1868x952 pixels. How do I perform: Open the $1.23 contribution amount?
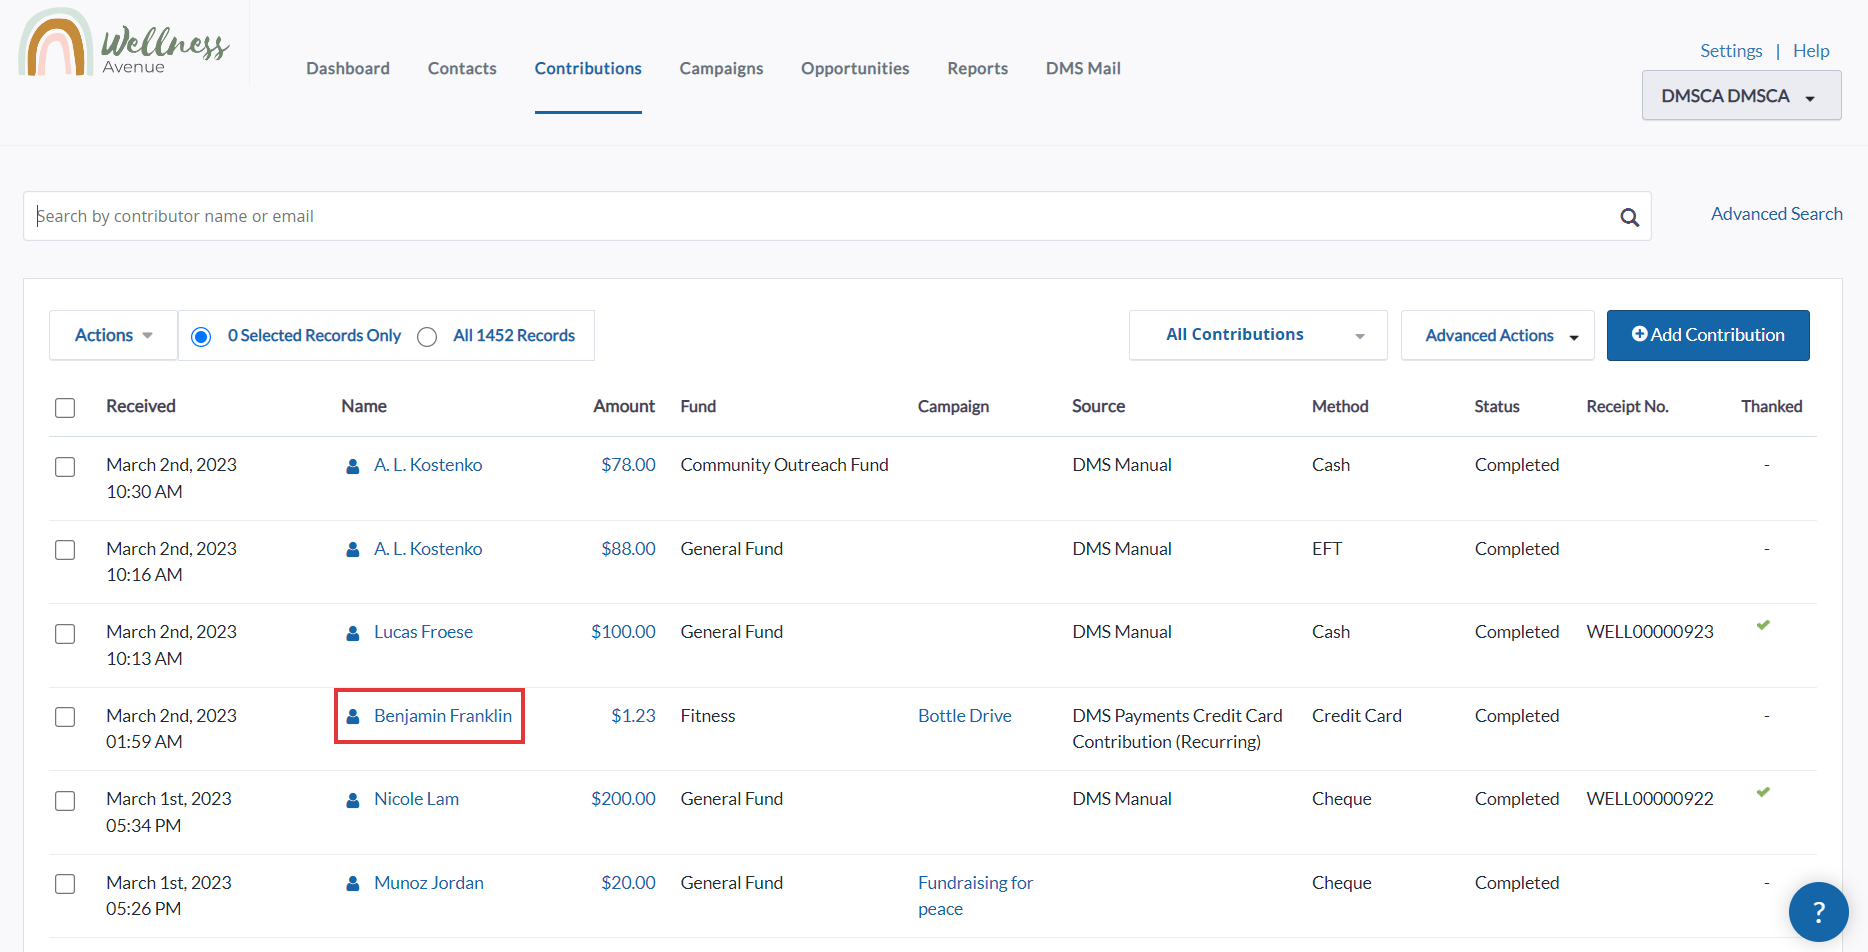pos(633,716)
